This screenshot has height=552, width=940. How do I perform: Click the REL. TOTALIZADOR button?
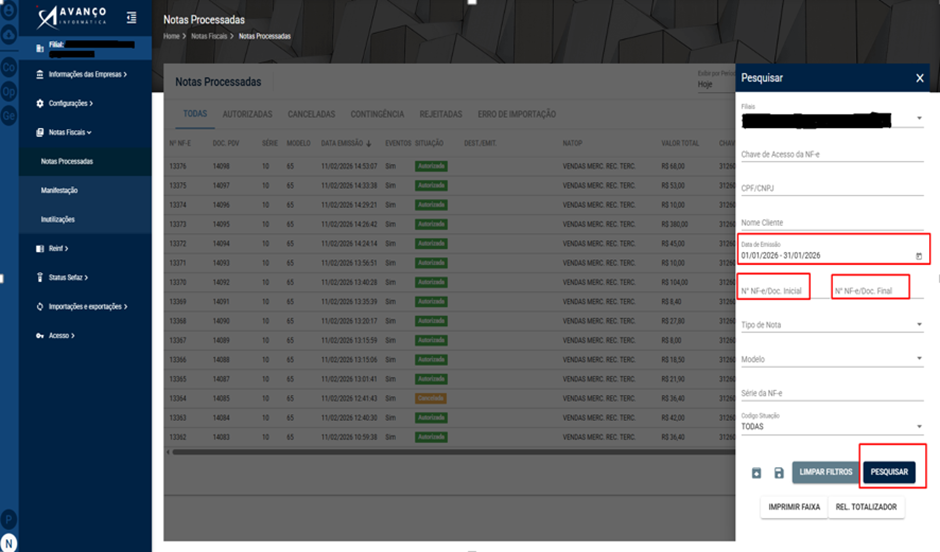[x=866, y=507]
